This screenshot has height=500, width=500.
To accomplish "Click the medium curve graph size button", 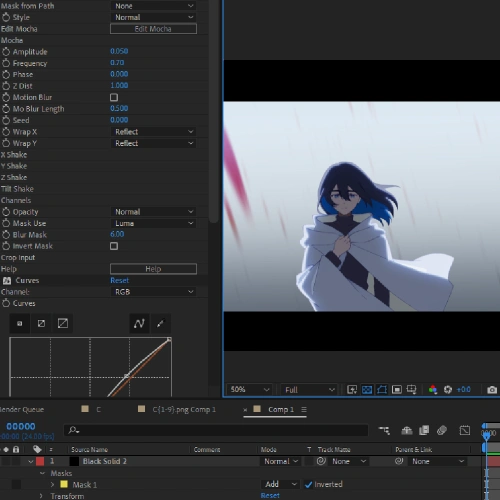I will (x=41, y=323).
